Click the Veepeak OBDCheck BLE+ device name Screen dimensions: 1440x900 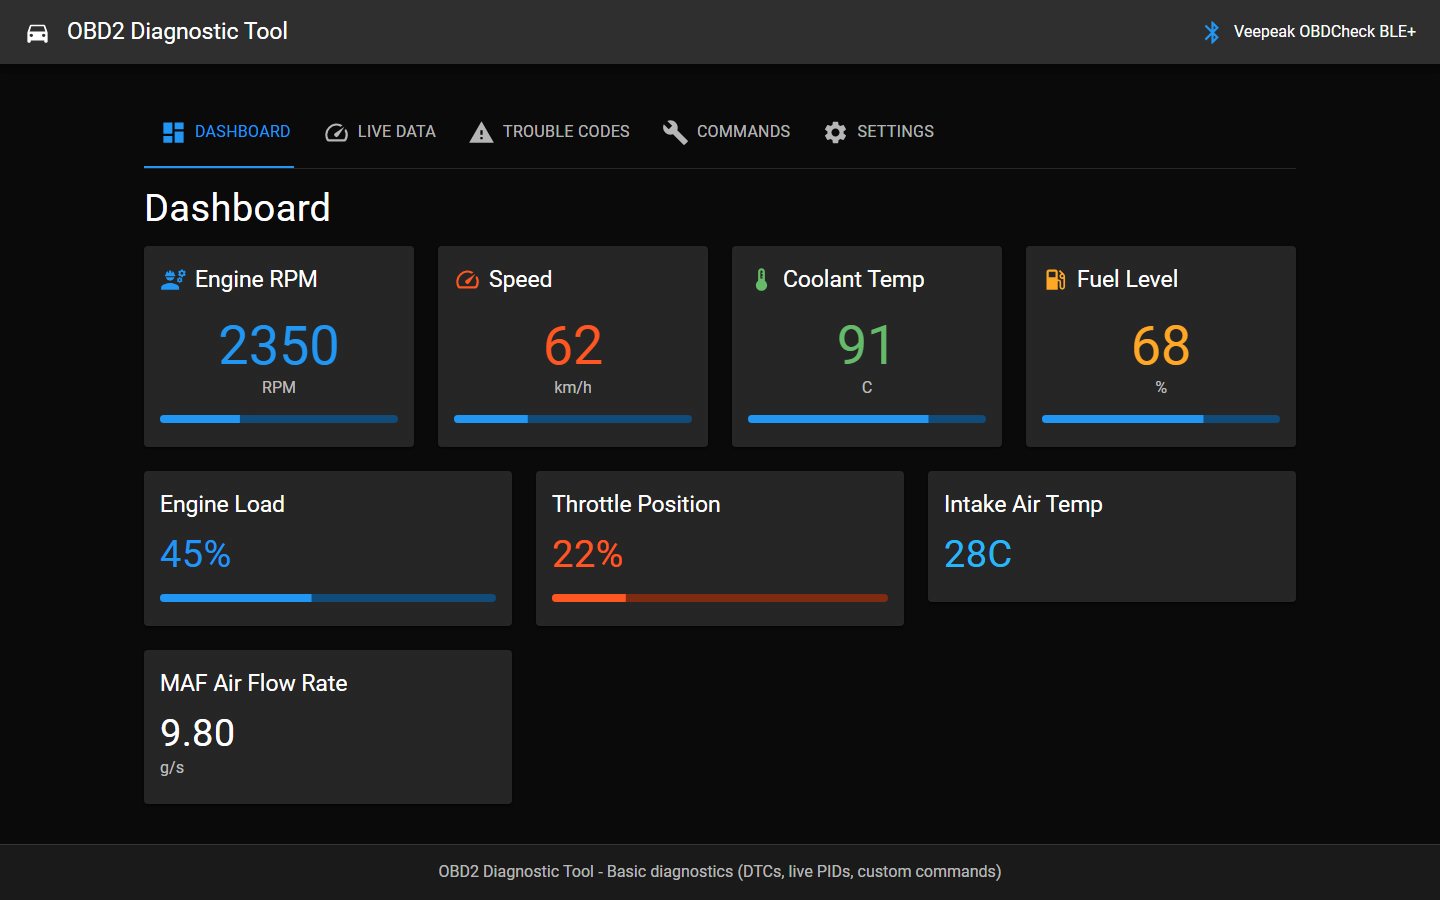click(x=1324, y=32)
